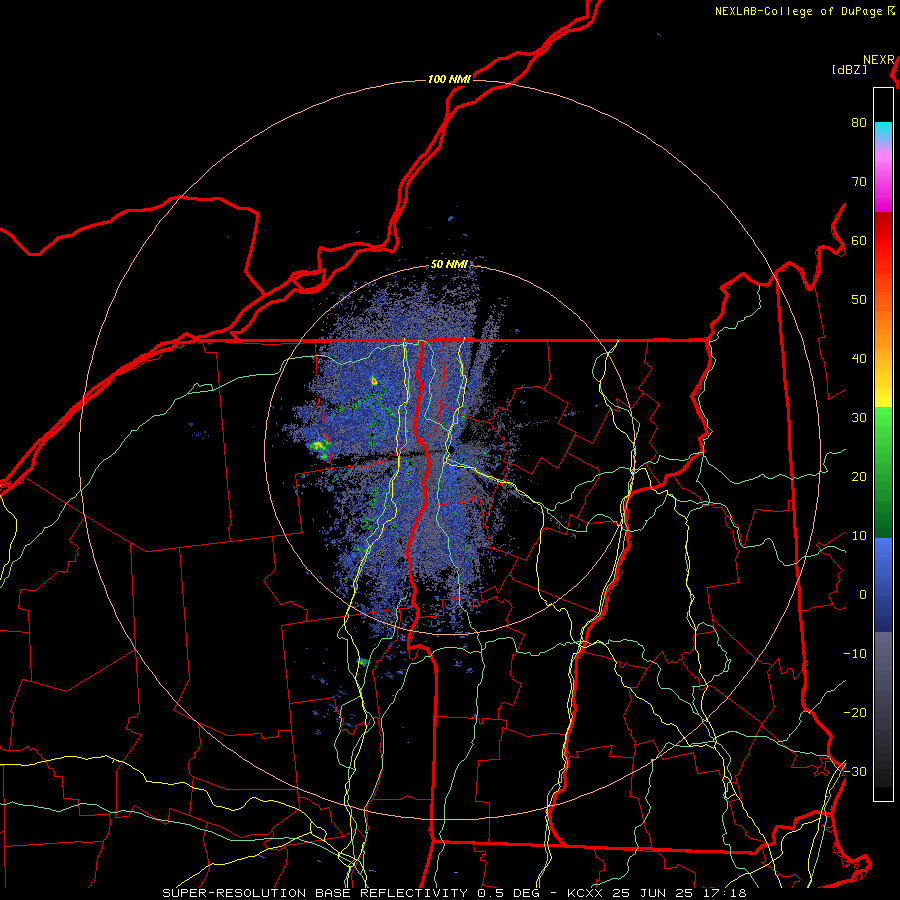The image size is (900, 900).
Task: Click the red-core storm cell north of radar
Action: [x=374, y=380]
